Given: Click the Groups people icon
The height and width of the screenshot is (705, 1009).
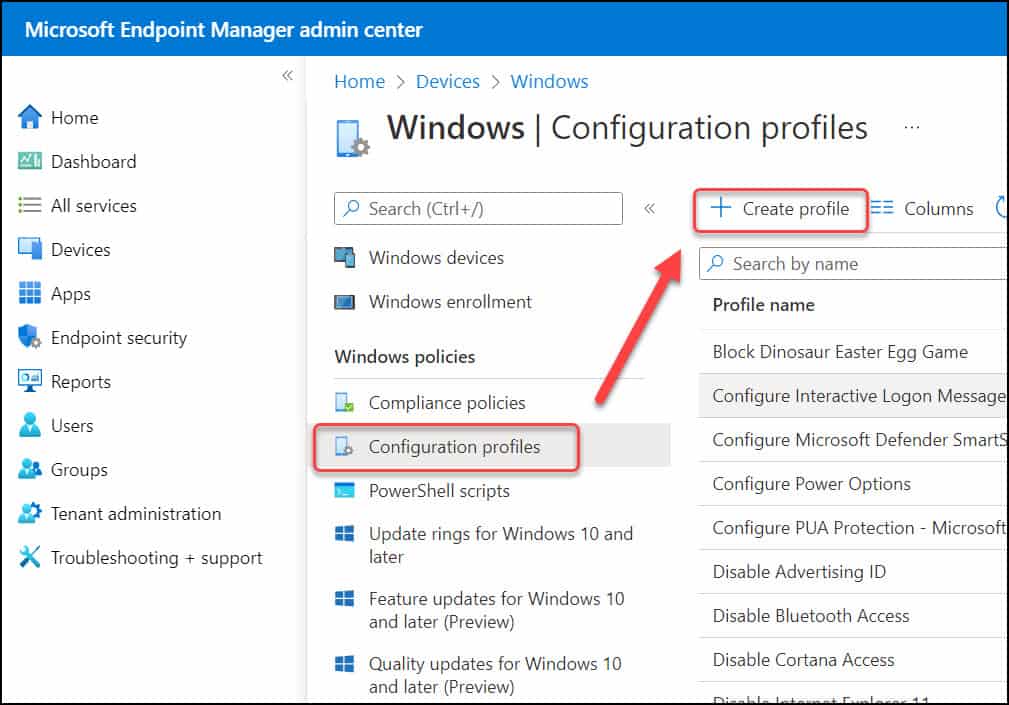Looking at the screenshot, I should (30, 469).
